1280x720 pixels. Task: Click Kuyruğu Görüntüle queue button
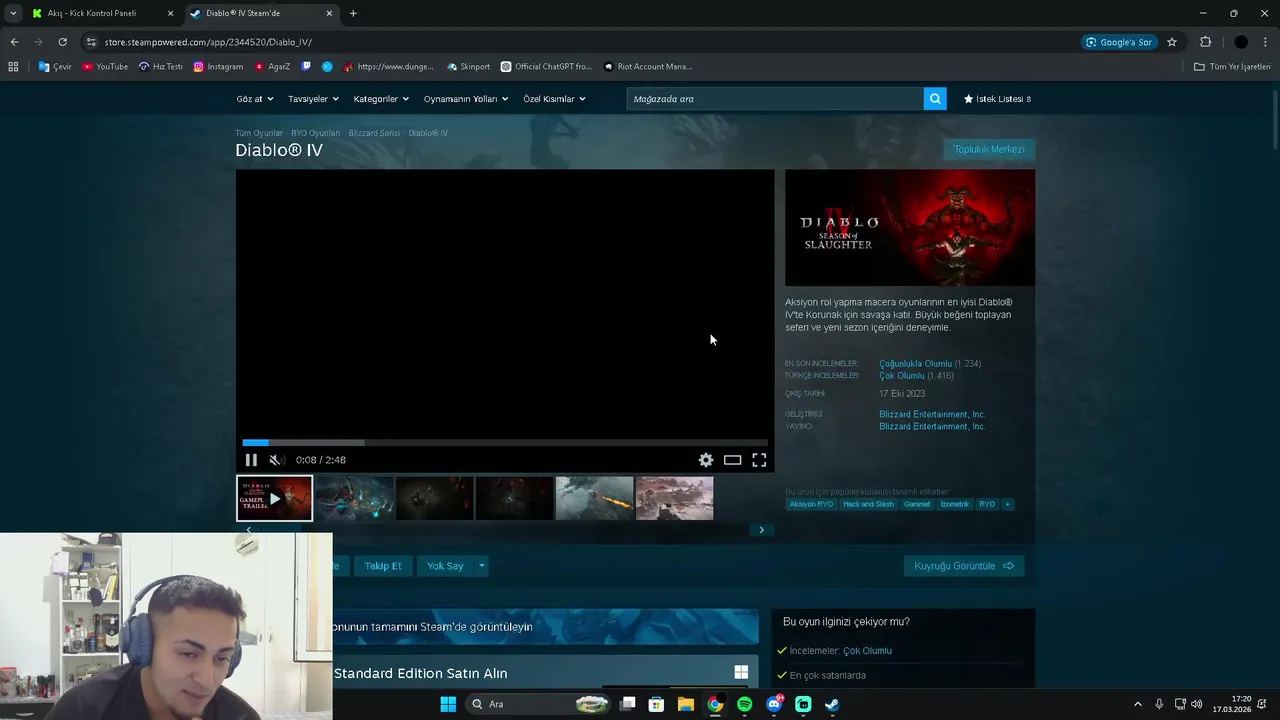[x=964, y=566]
